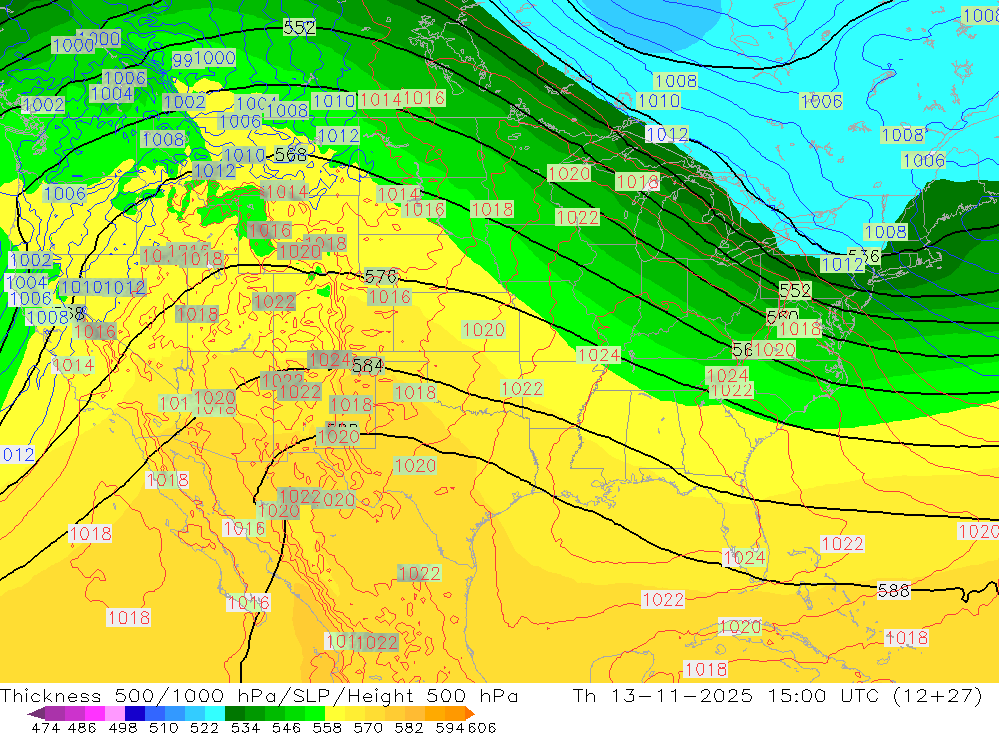
Task: Click the legend value 558
Action: click(327, 727)
